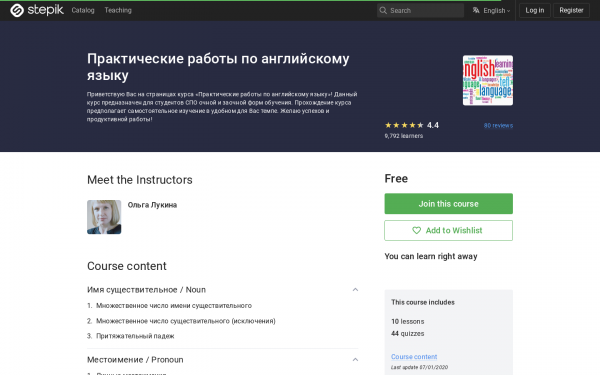
Task: Click the 10 lessons text
Action: [x=408, y=321]
